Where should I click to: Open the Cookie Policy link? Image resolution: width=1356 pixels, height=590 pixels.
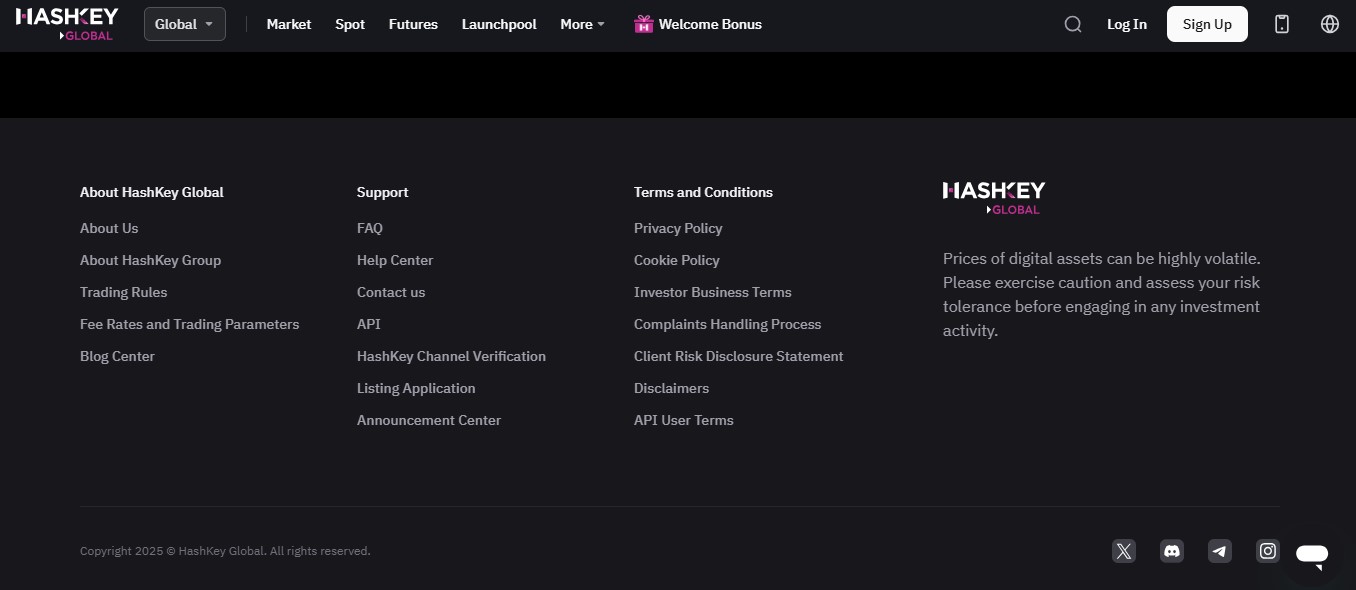(677, 260)
